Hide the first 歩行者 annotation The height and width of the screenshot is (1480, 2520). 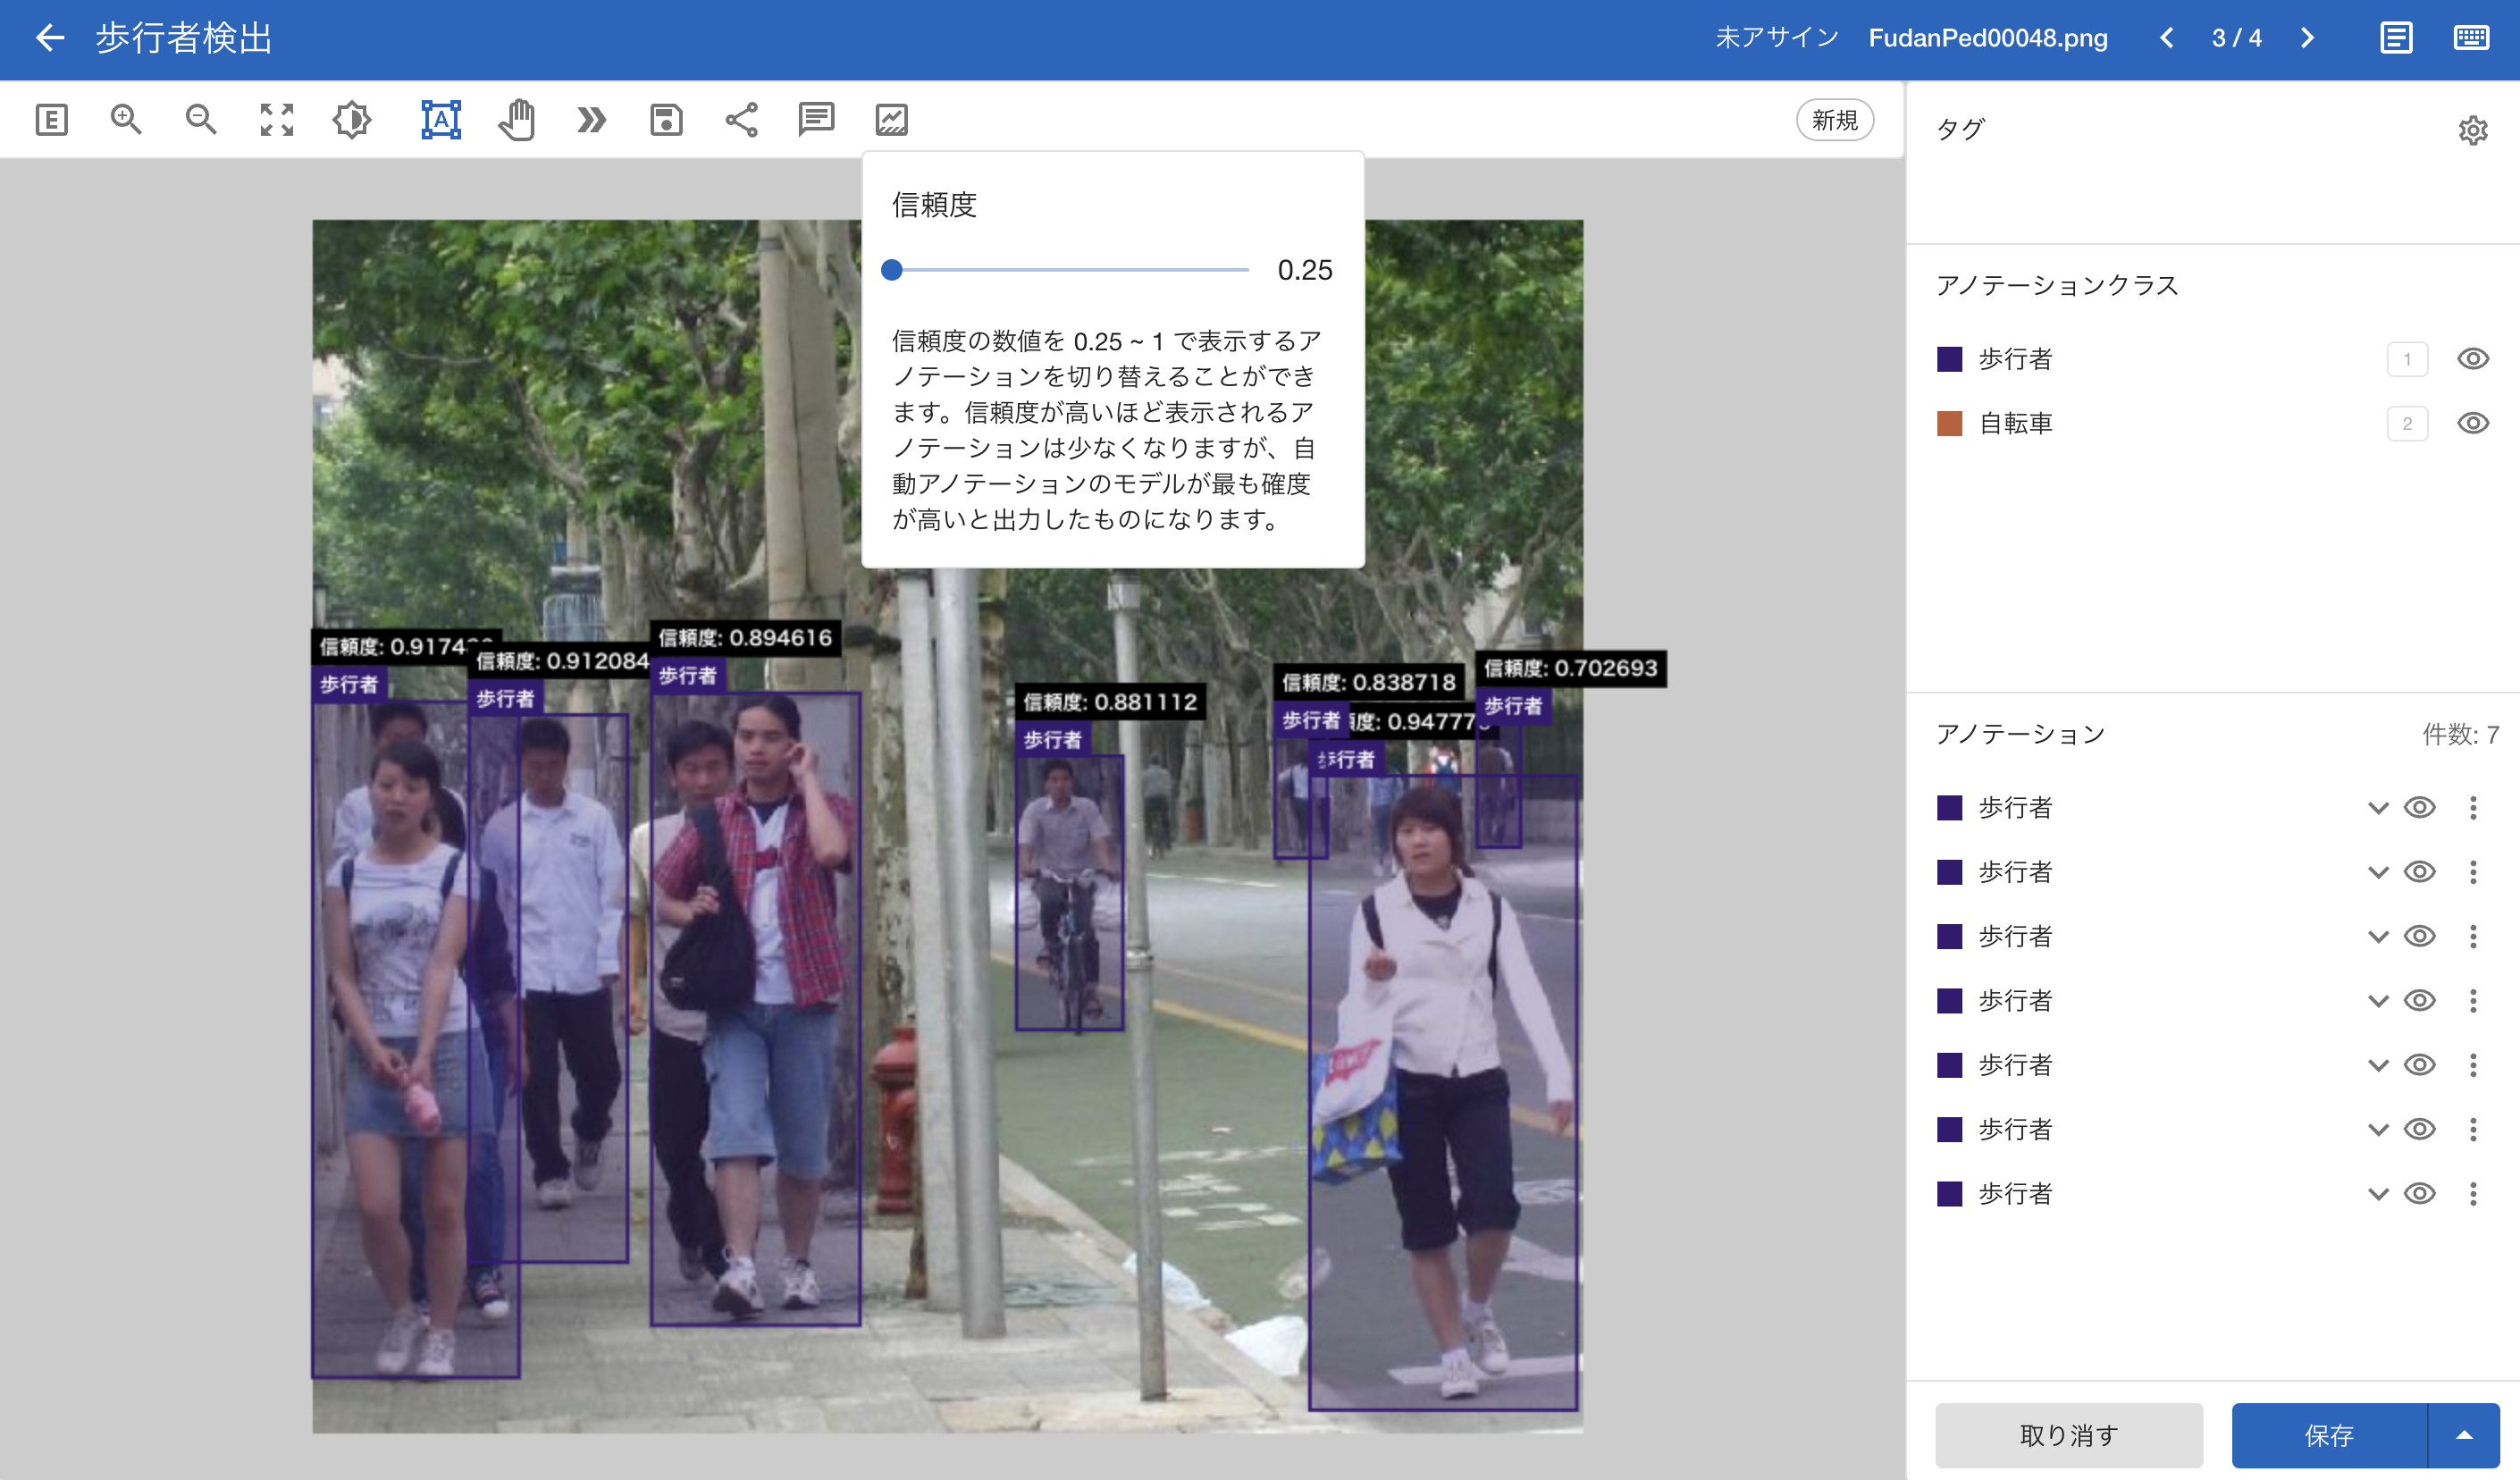[2419, 808]
